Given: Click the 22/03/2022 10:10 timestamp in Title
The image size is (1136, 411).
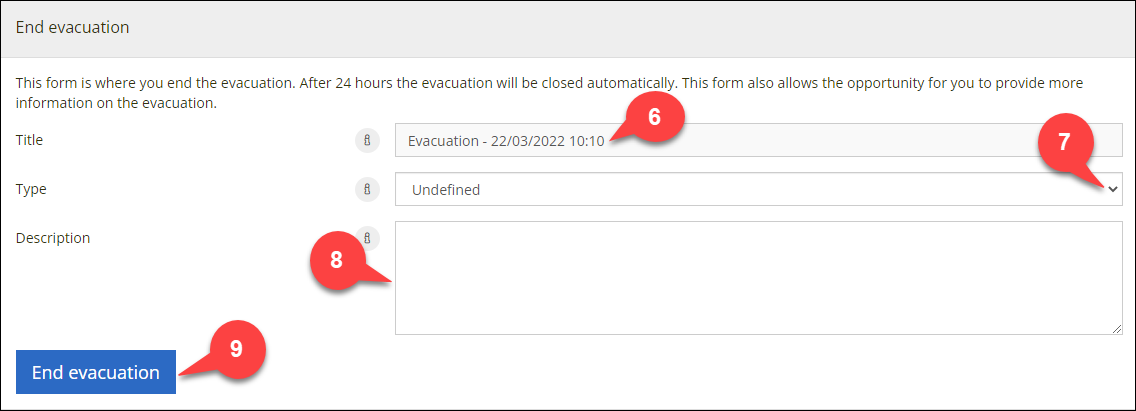Looking at the screenshot, I should click(x=547, y=141).
